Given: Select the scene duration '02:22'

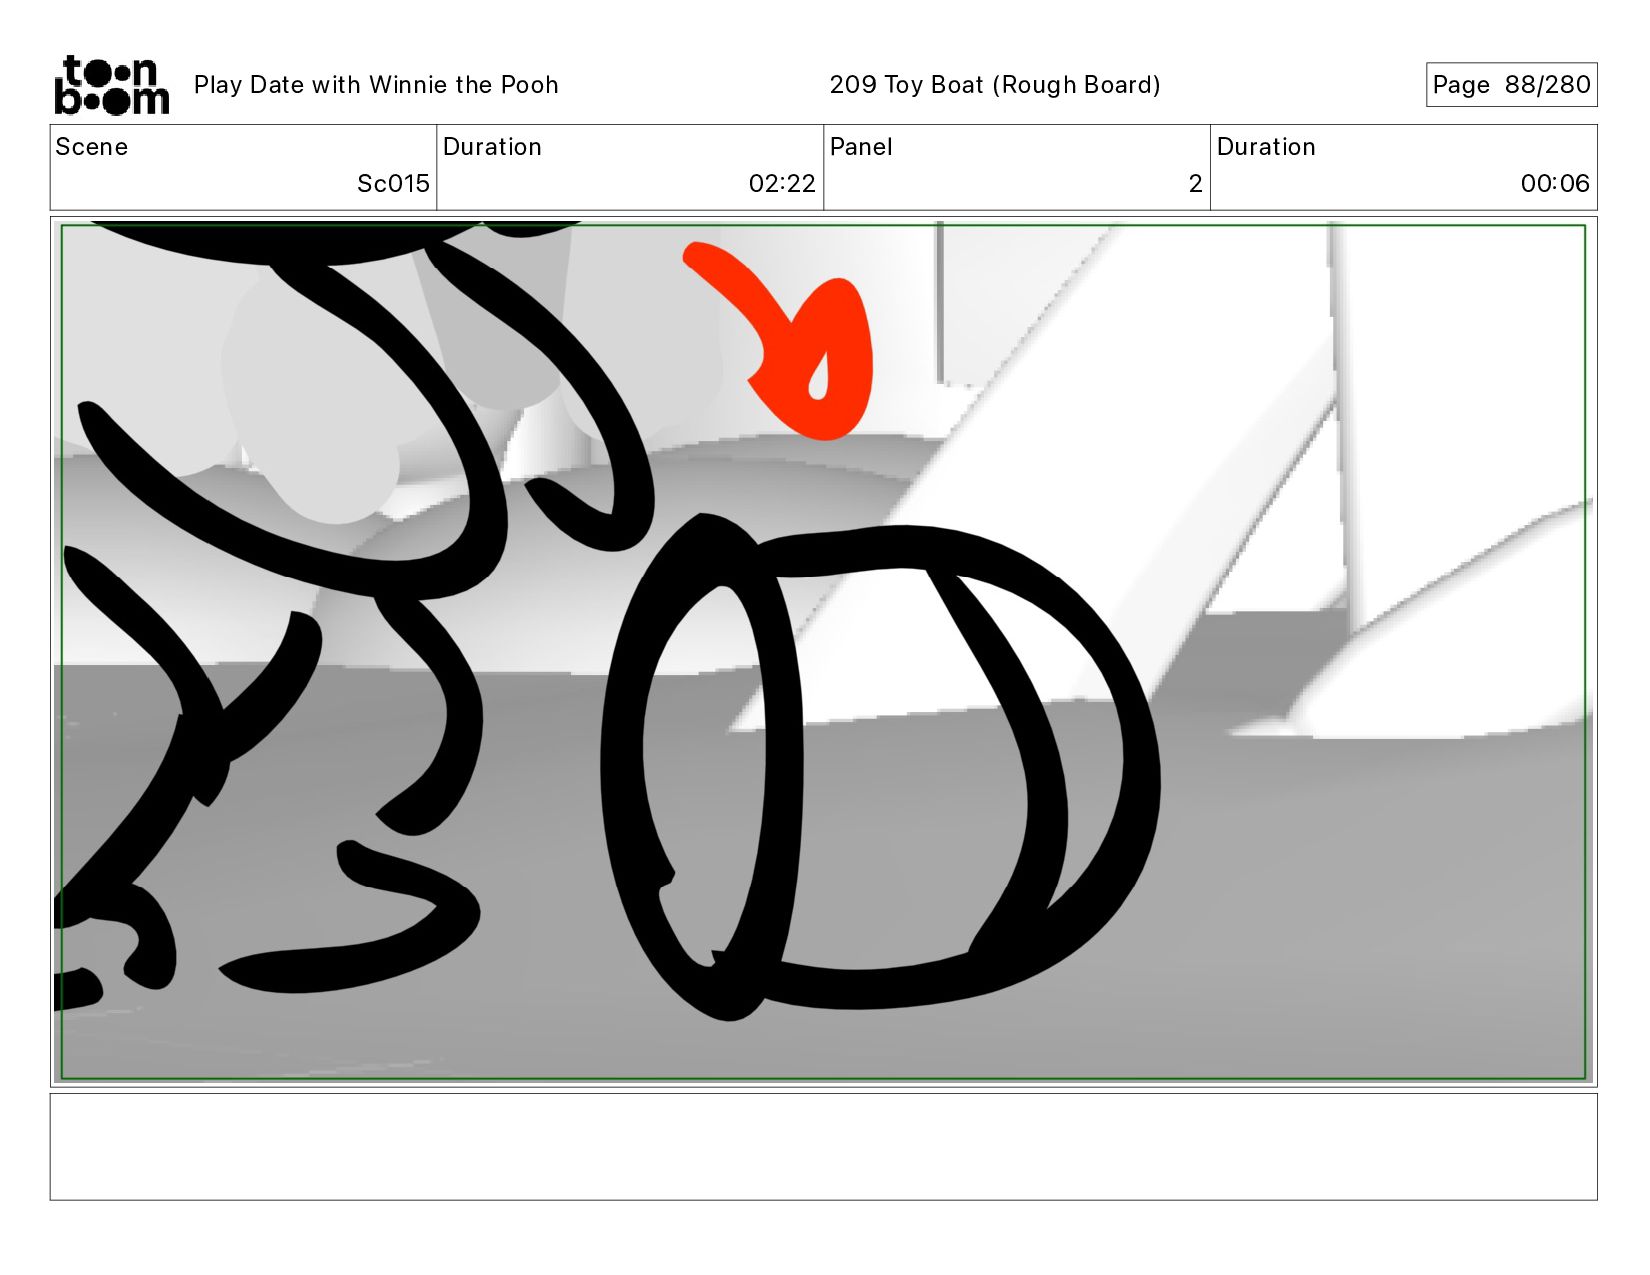Looking at the screenshot, I should coord(782,184).
